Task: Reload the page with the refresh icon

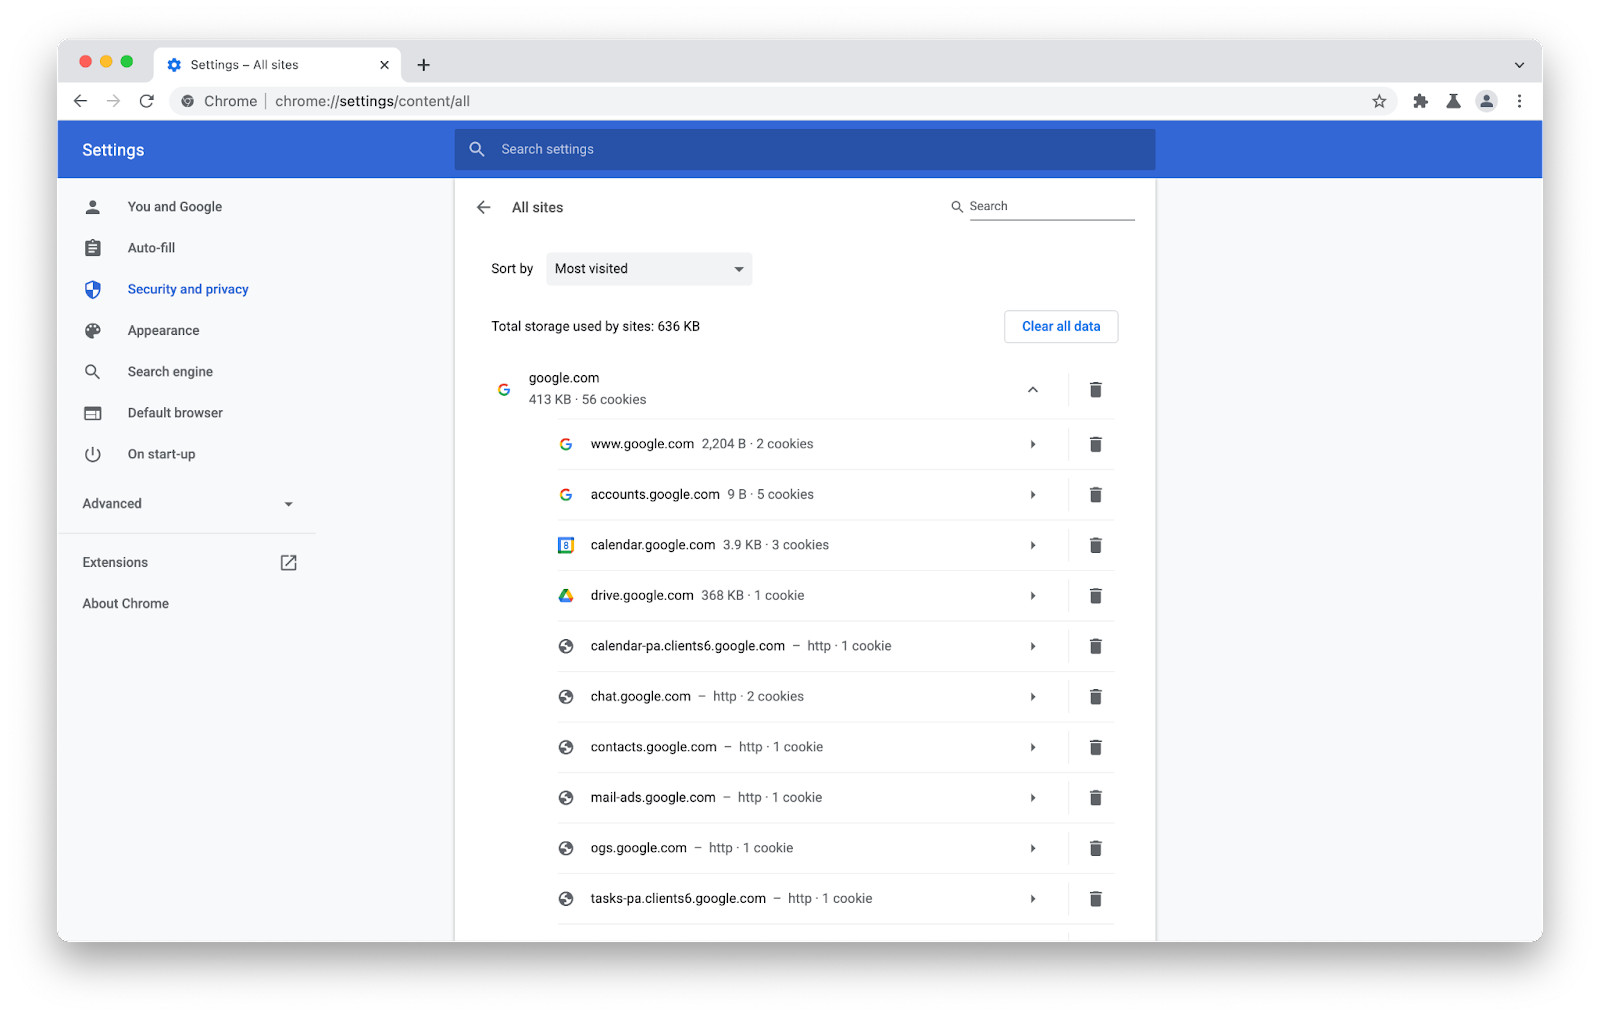Action: coord(147,101)
